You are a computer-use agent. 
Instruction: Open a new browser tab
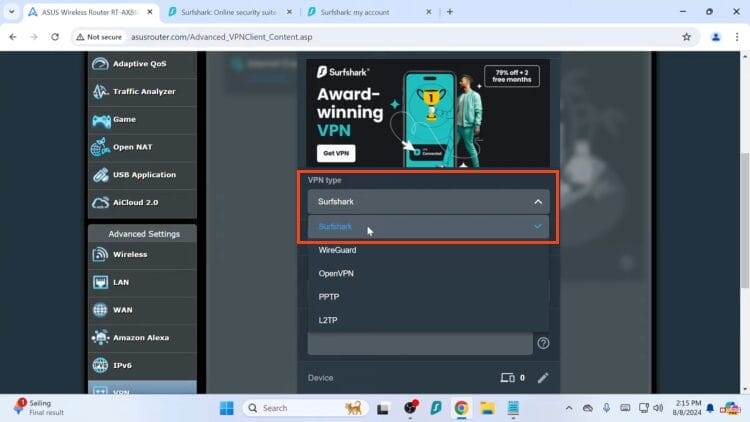coord(450,12)
